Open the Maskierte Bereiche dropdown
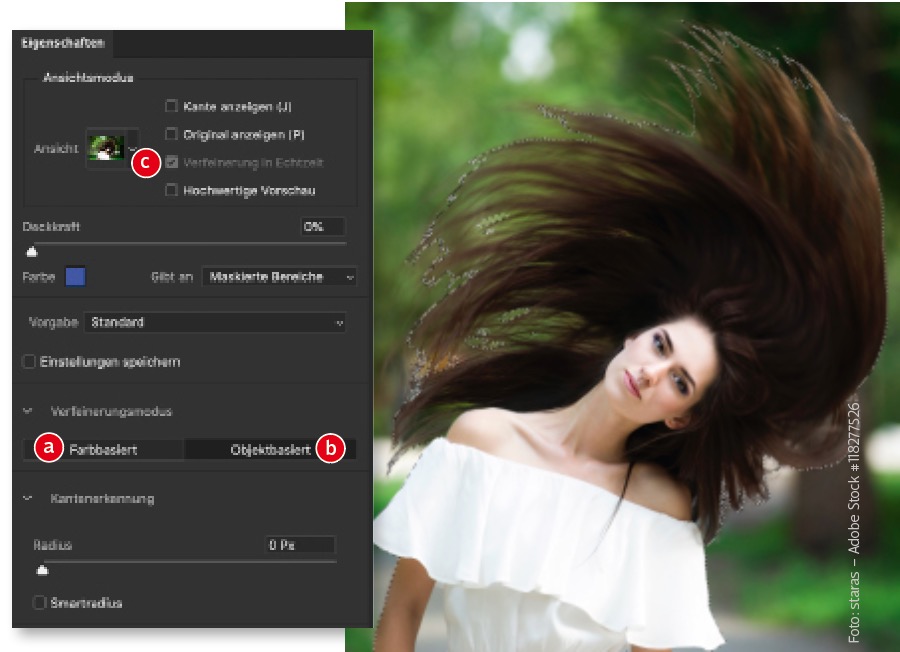 pos(279,277)
